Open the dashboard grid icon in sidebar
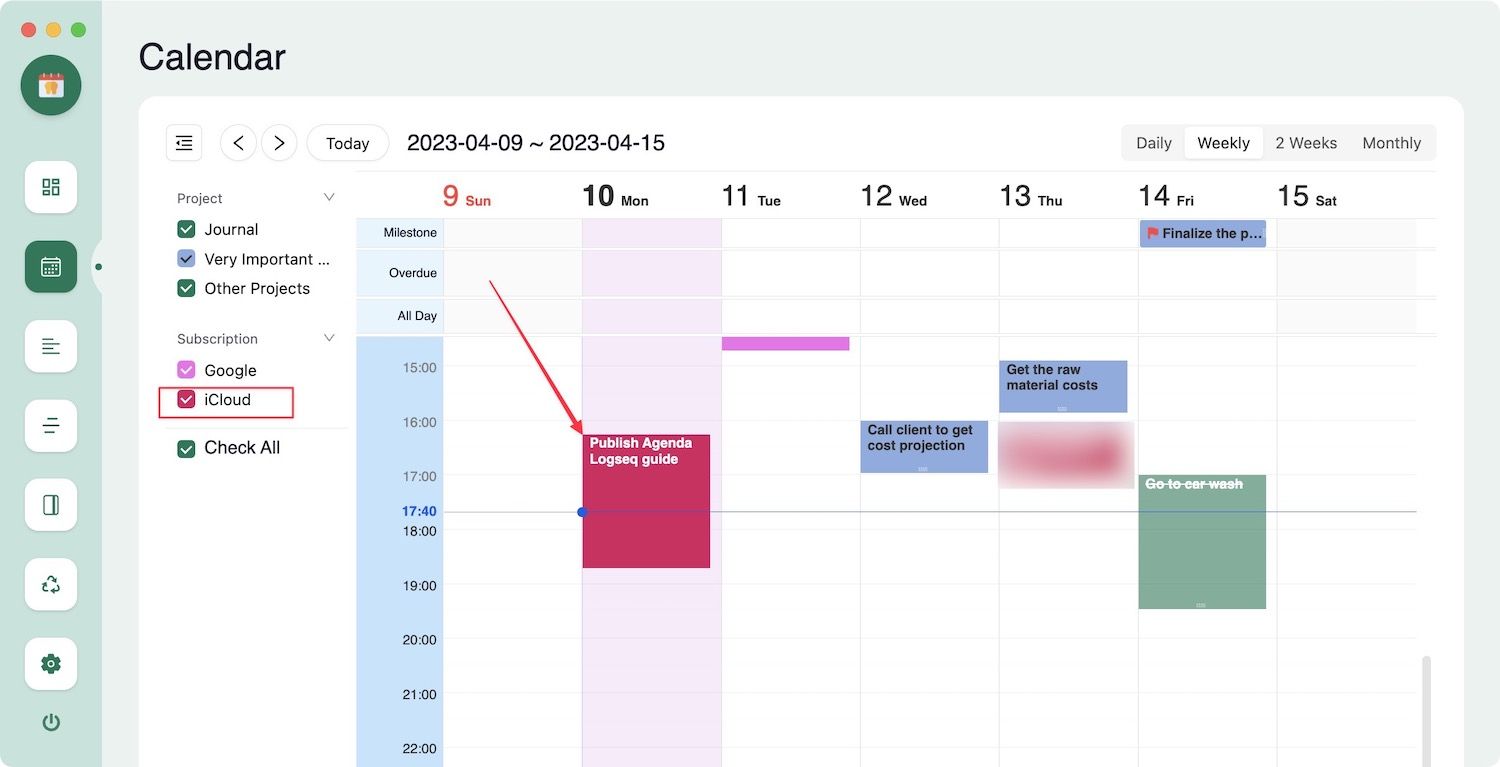Viewport: 1500px width, 767px height. (x=51, y=187)
